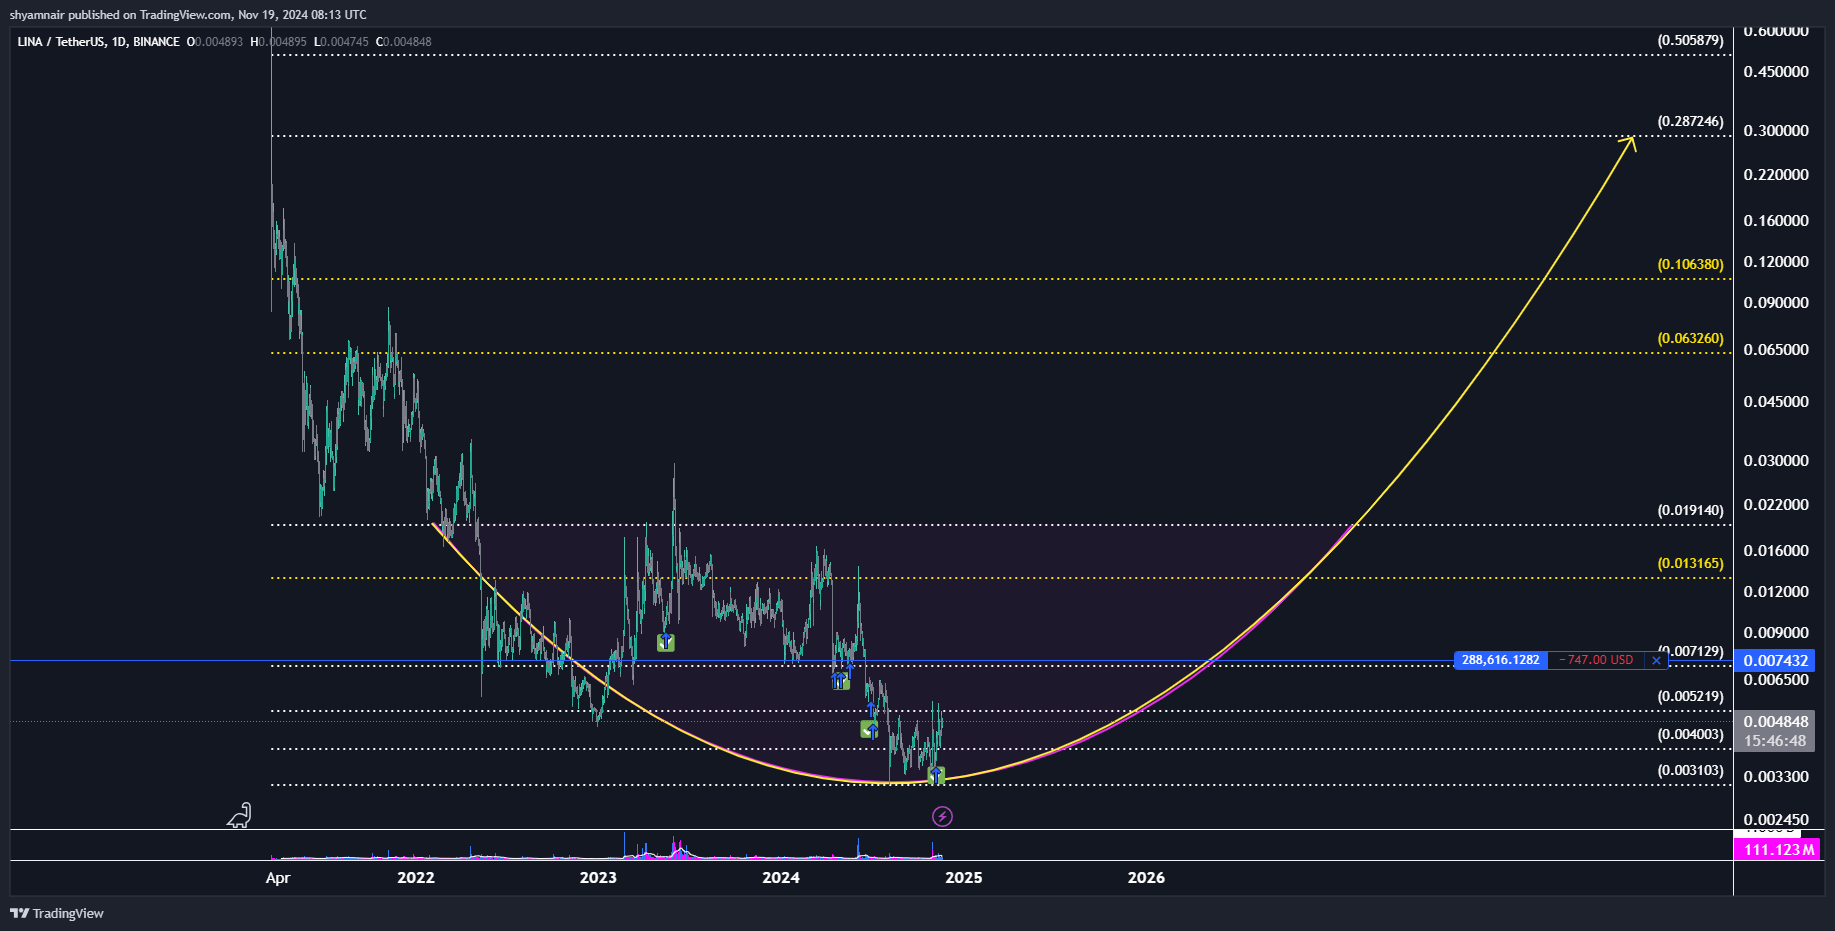This screenshot has width=1835, height=931.
Task: Click the current price label 0.004848
Action: pos(1775,721)
